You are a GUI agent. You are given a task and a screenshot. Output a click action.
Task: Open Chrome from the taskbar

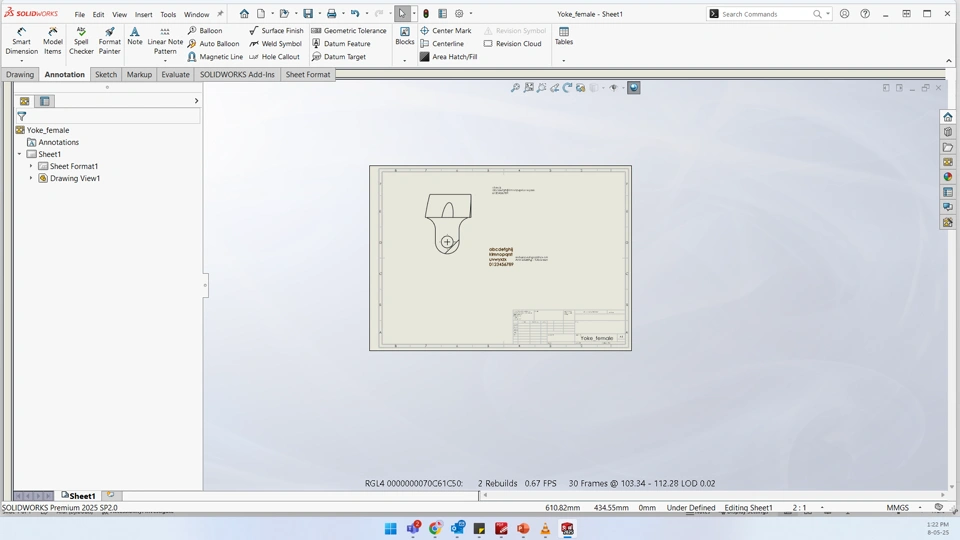pyautogui.click(x=435, y=529)
